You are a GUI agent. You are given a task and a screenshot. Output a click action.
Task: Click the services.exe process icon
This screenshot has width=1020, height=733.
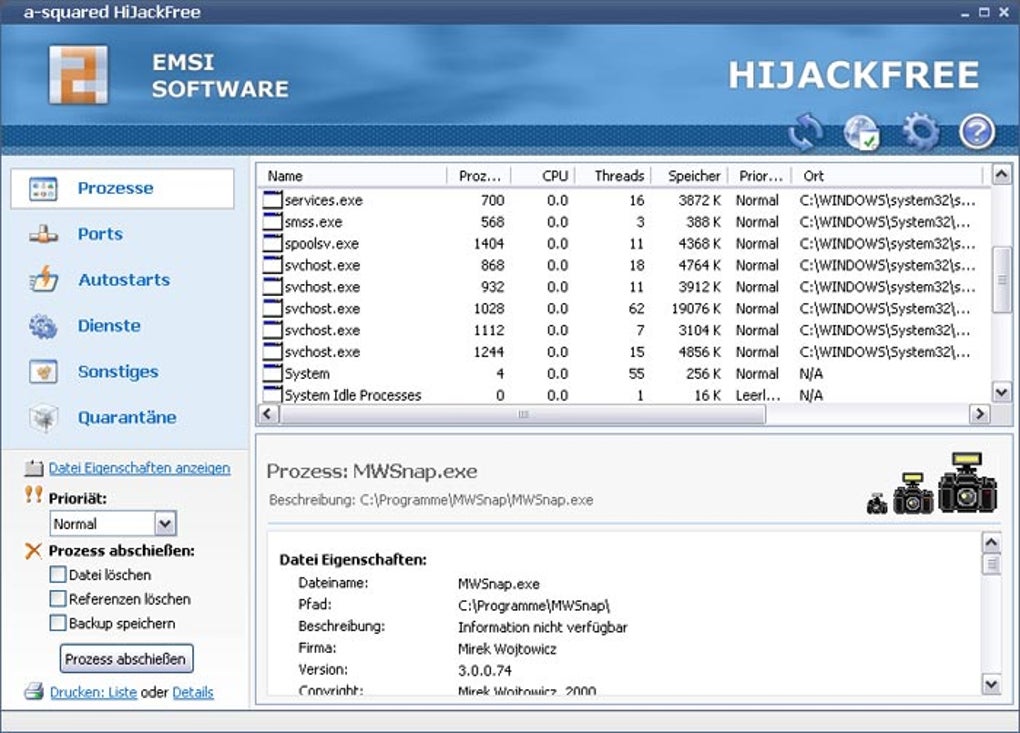click(x=273, y=200)
